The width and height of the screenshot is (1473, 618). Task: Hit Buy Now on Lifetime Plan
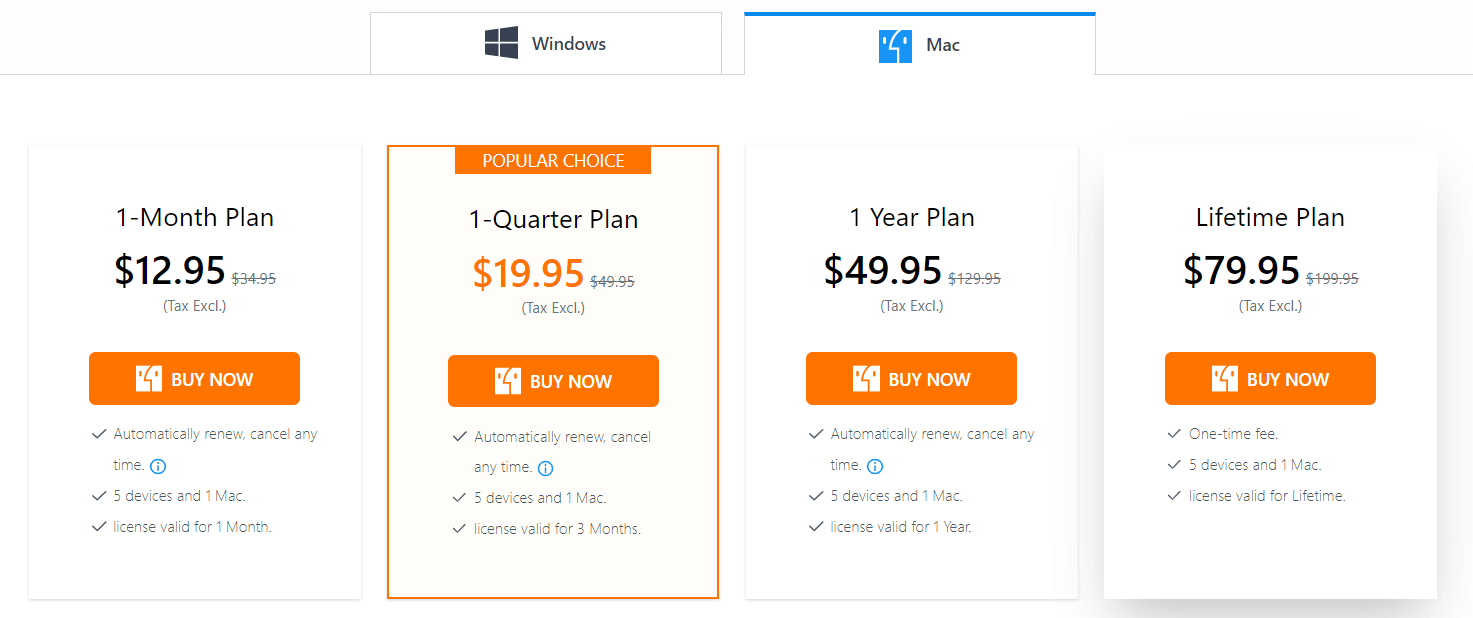[1270, 379]
